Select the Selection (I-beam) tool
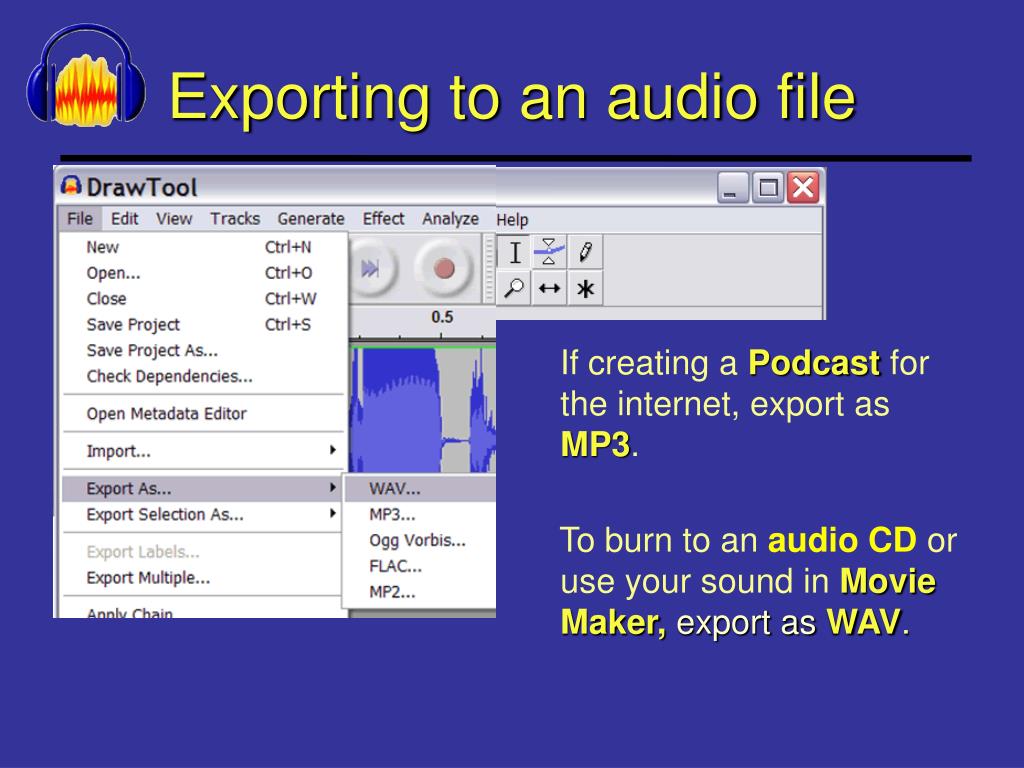The image size is (1024, 768). (x=515, y=252)
